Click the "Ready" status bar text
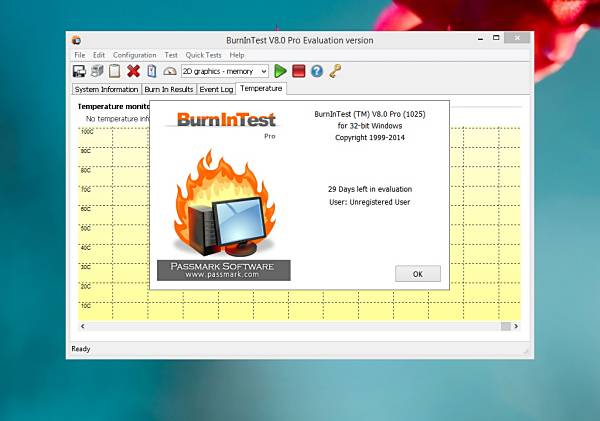Screen dimensions: 600x421 [x=81, y=349]
